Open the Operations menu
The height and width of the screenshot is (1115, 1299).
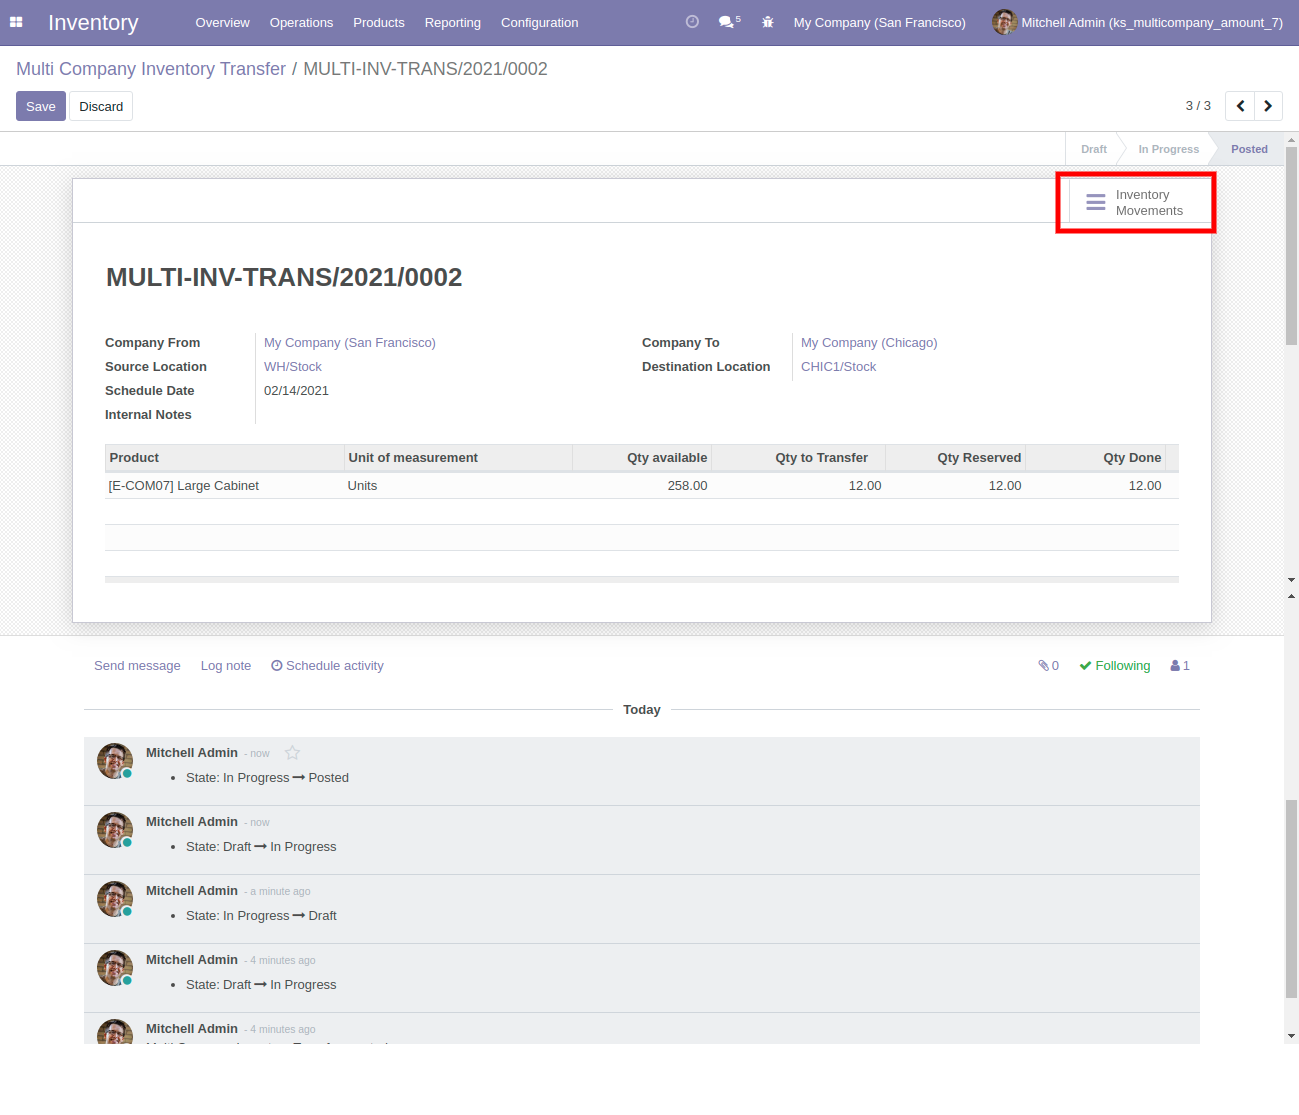301,22
